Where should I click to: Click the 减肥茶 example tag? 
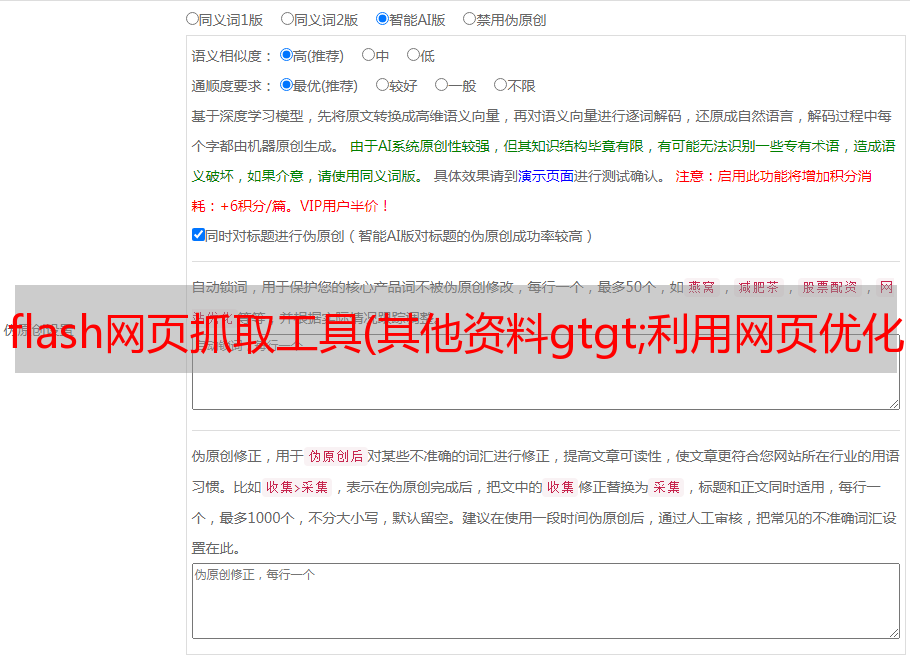pos(759,287)
